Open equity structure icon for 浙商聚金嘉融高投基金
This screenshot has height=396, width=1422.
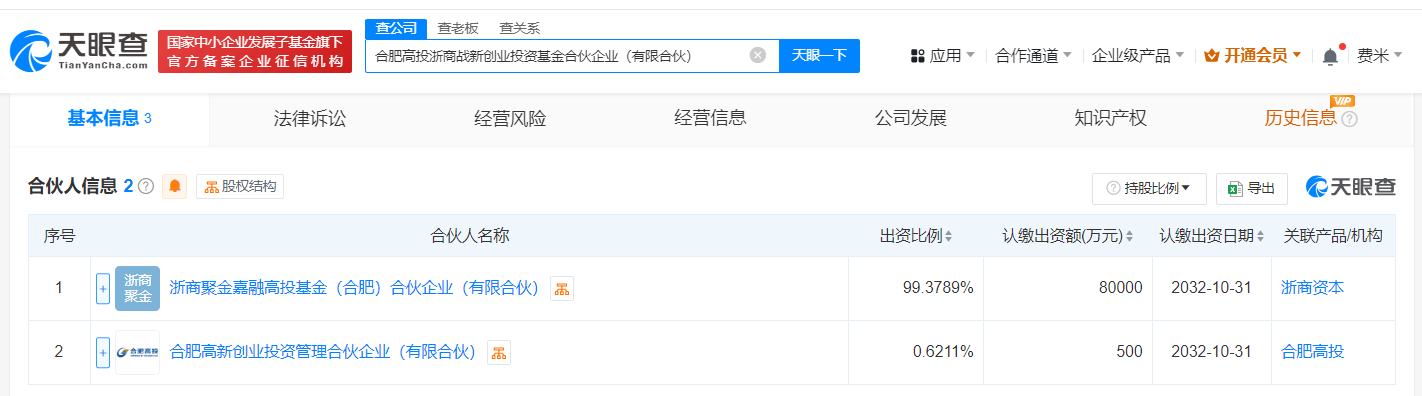[562, 289]
